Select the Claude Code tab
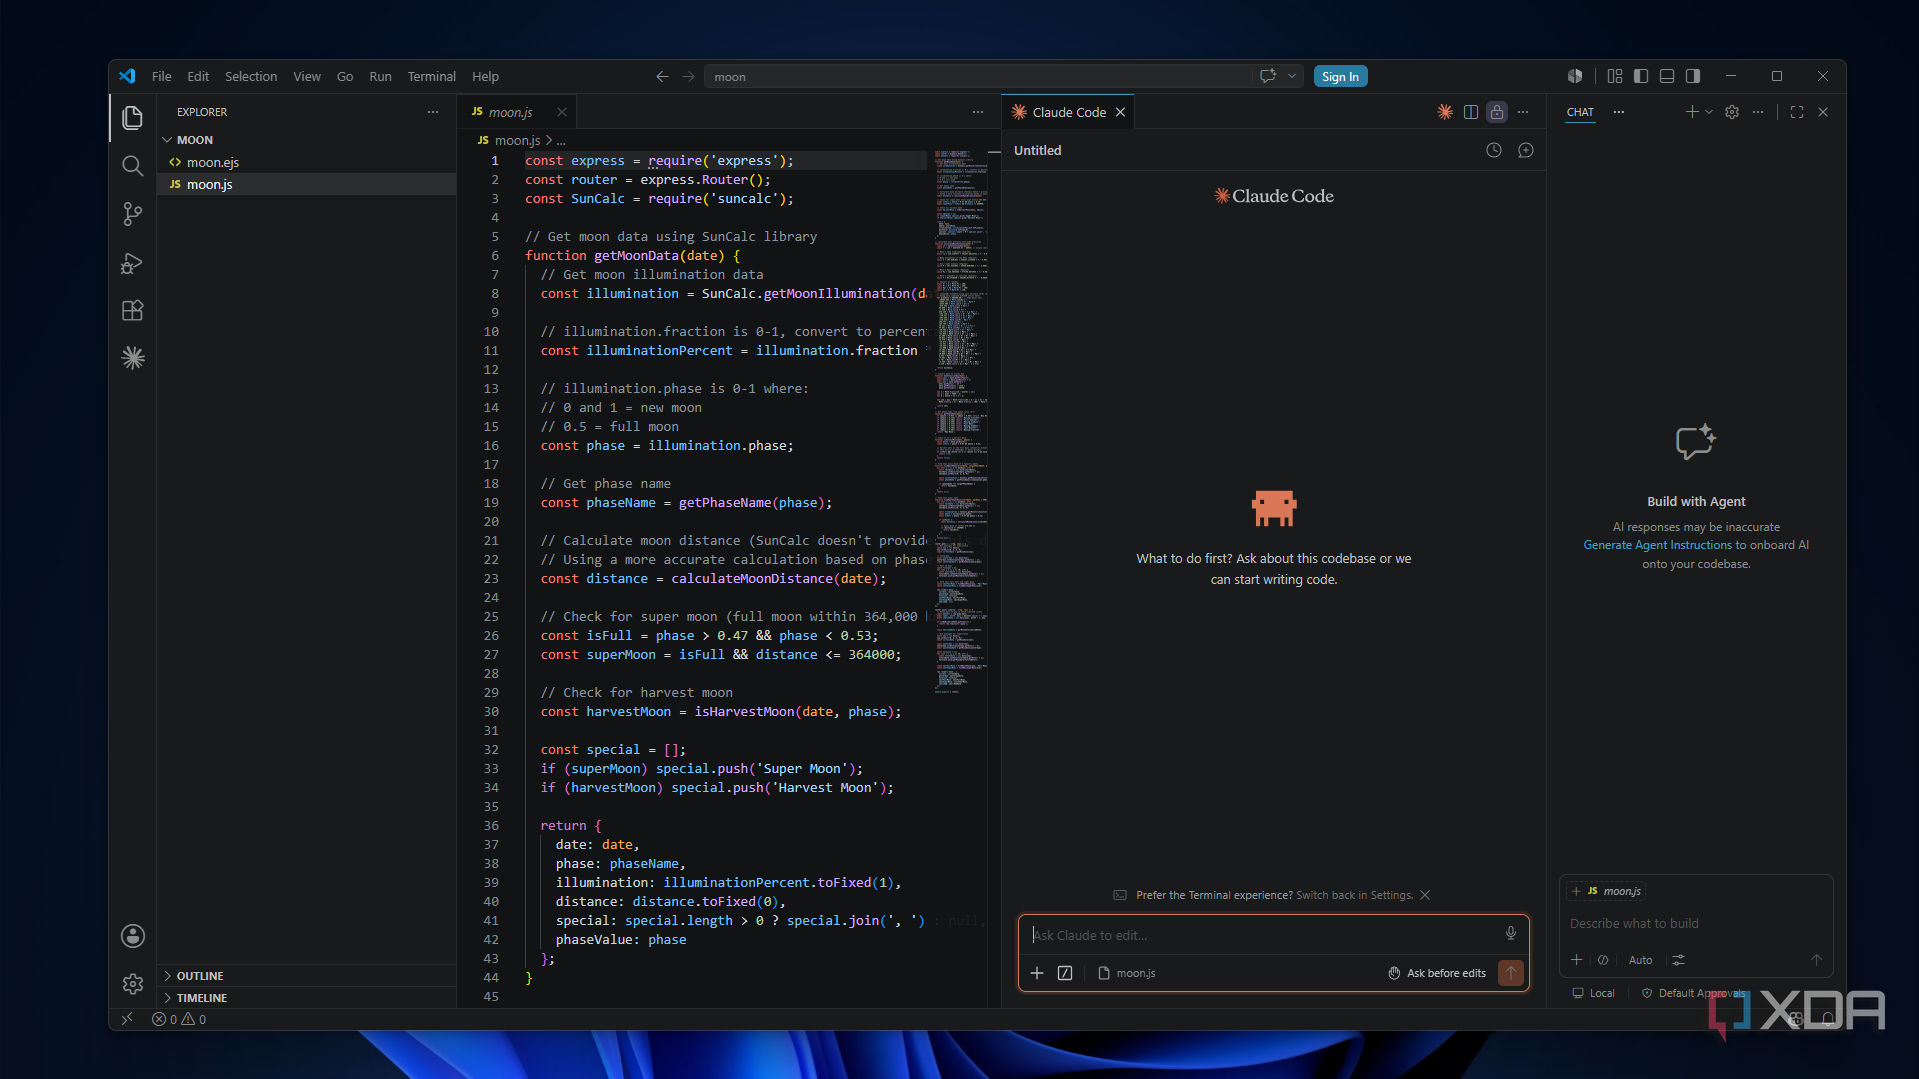Screen dimensions: 1919x1079 (x=1068, y=112)
